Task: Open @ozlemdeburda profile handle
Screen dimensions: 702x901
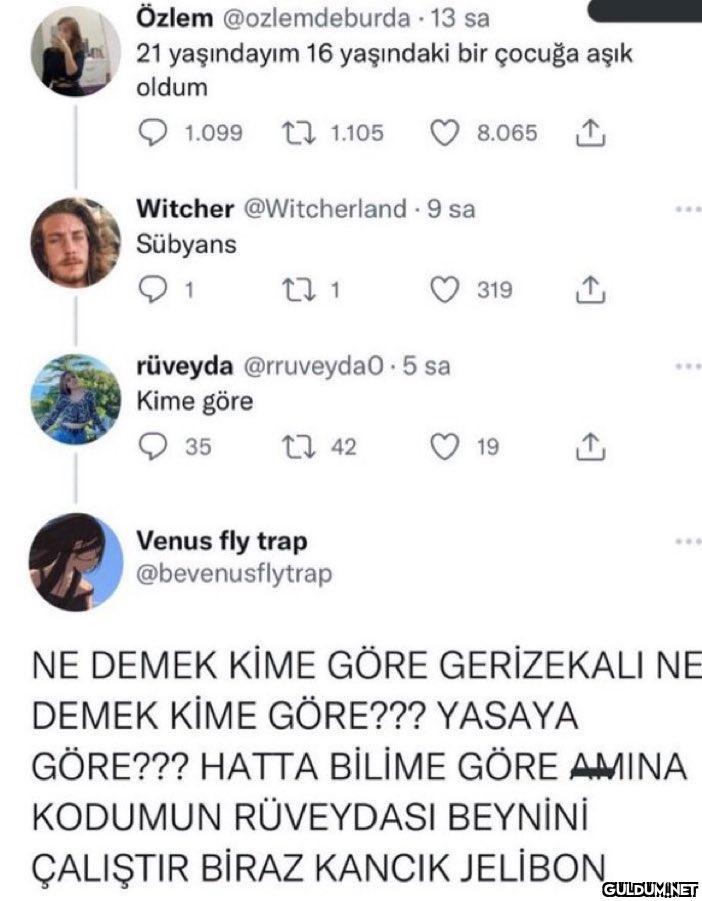Action: click(x=315, y=18)
